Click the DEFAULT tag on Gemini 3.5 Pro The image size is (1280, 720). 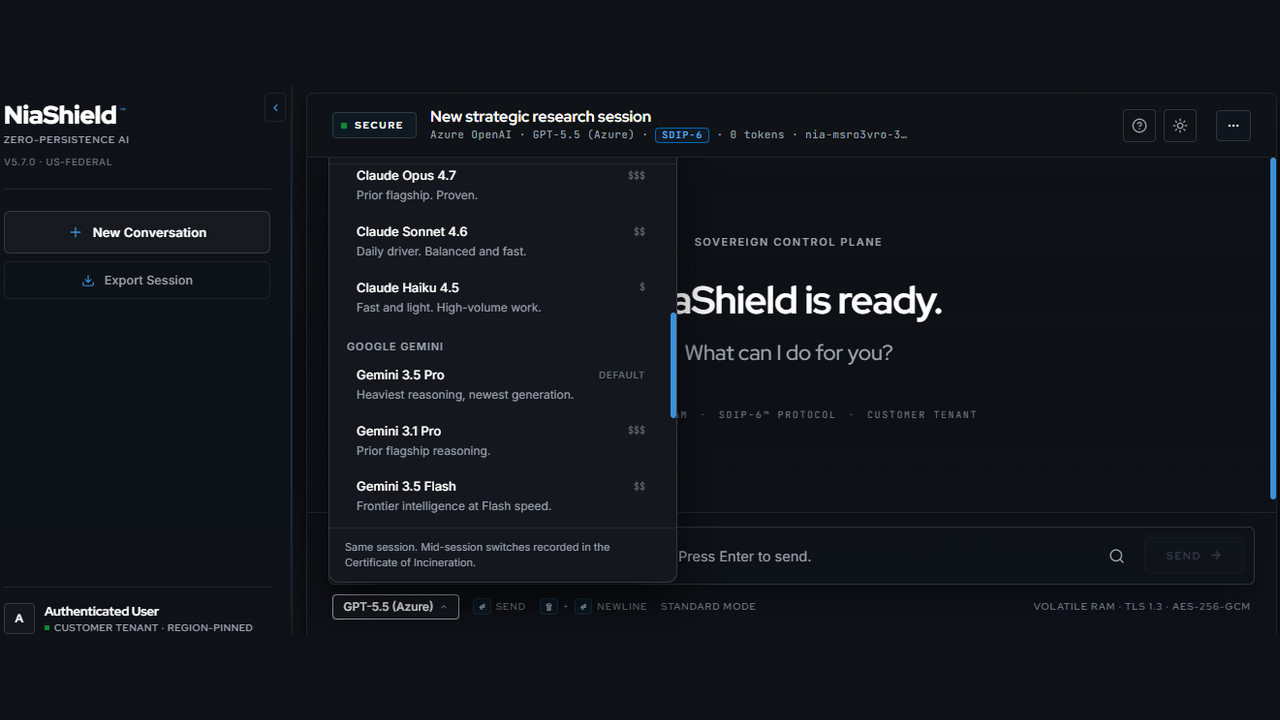[x=621, y=375]
